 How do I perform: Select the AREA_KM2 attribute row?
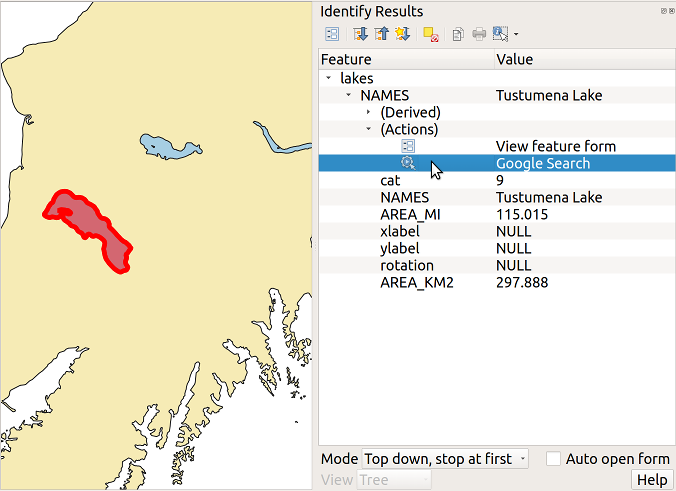(417, 282)
